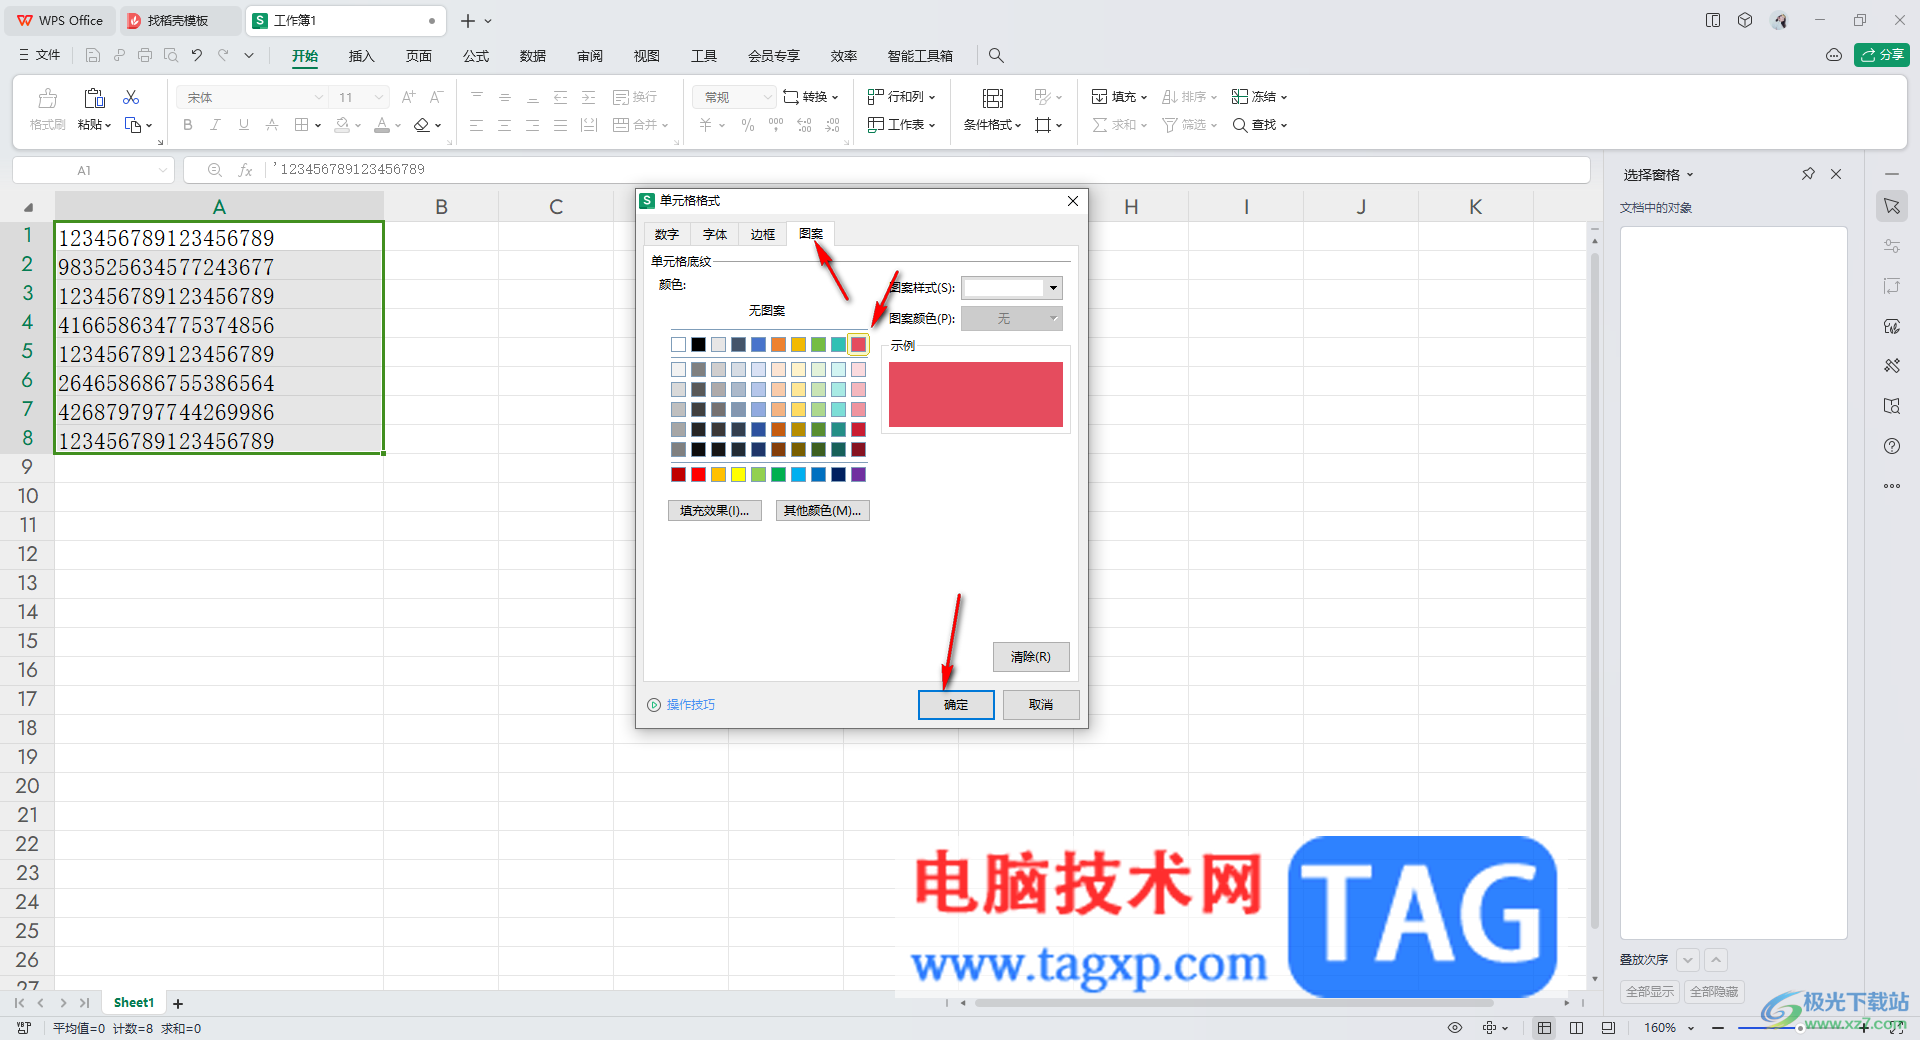The image size is (1920, 1040).
Task: Open the pattern style dropdown
Action: [x=1053, y=288]
